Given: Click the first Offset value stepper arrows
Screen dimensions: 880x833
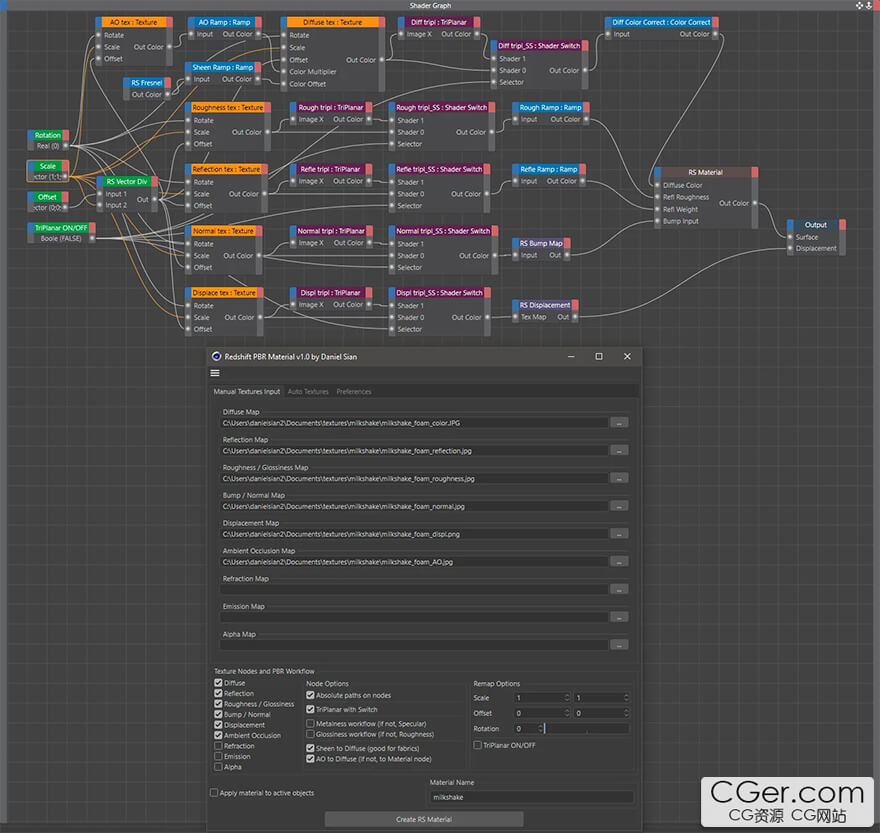Looking at the screenshot, I should coord(567,713).
